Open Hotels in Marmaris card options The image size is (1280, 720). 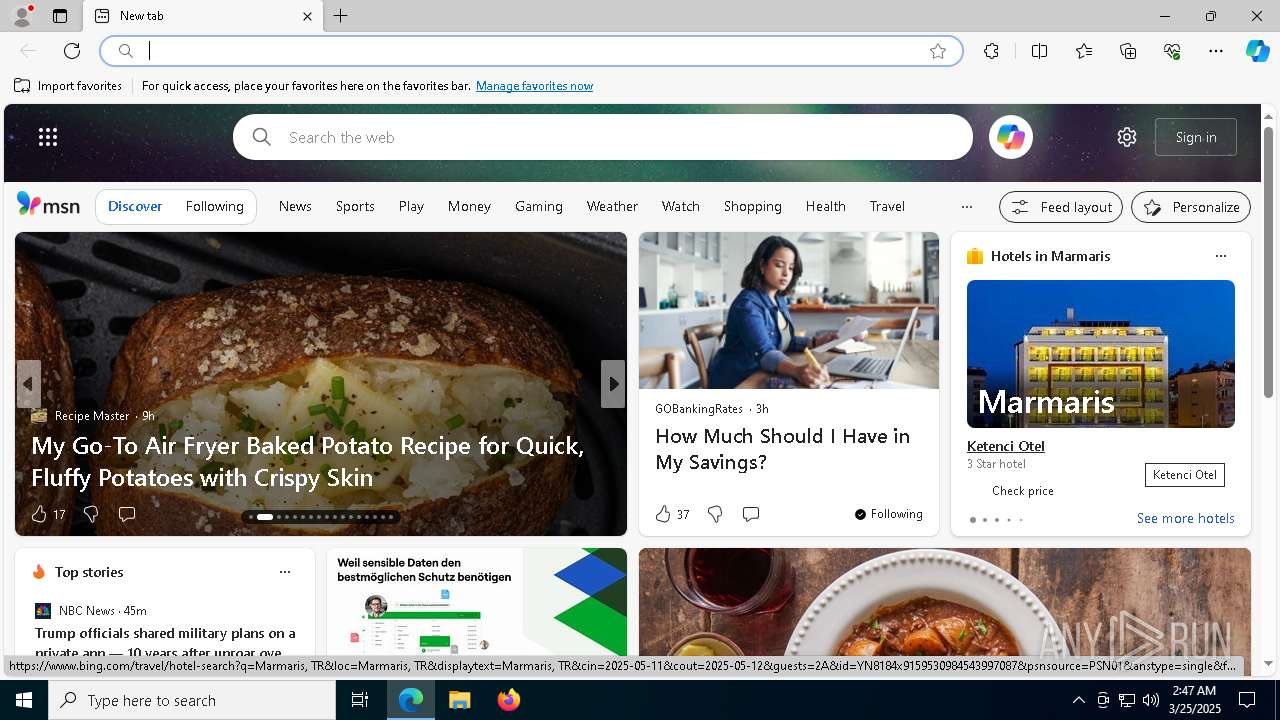pyautogui.click(x=1220, y=256)
